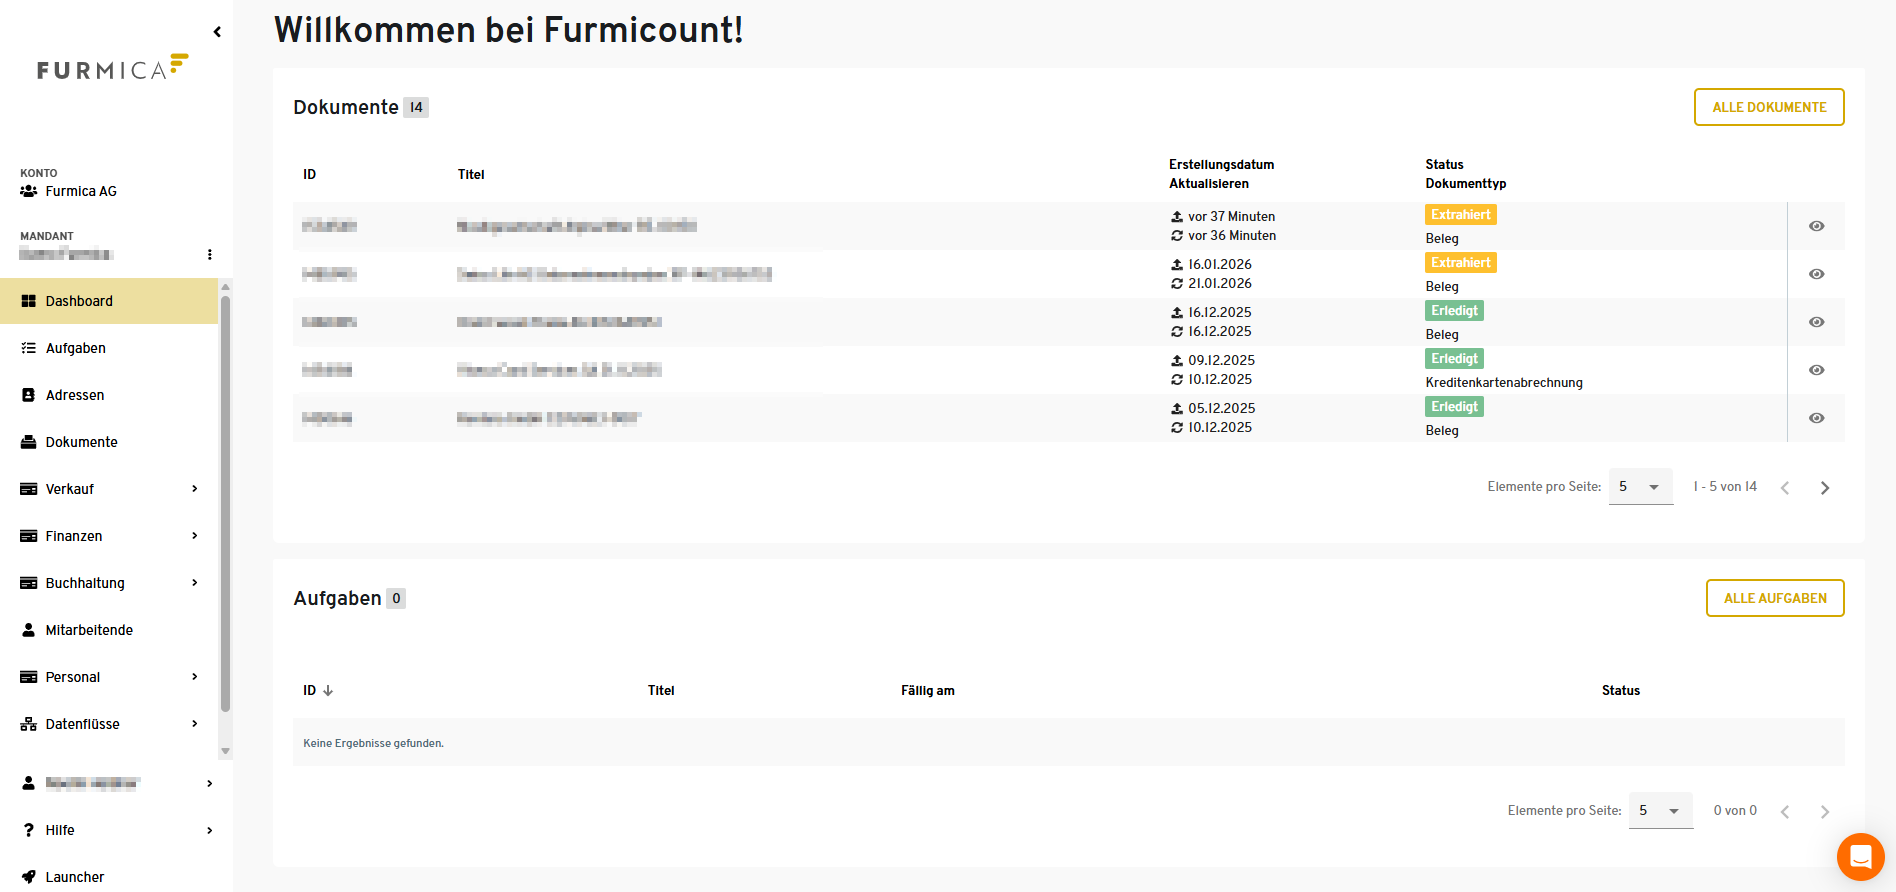
Task: Open the mandant three-dot options menu
Action: pos(209,254)
